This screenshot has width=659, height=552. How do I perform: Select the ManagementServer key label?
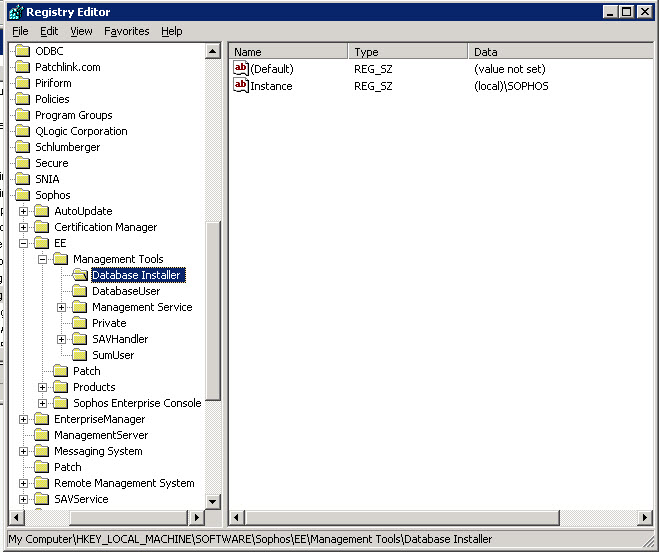101,435
